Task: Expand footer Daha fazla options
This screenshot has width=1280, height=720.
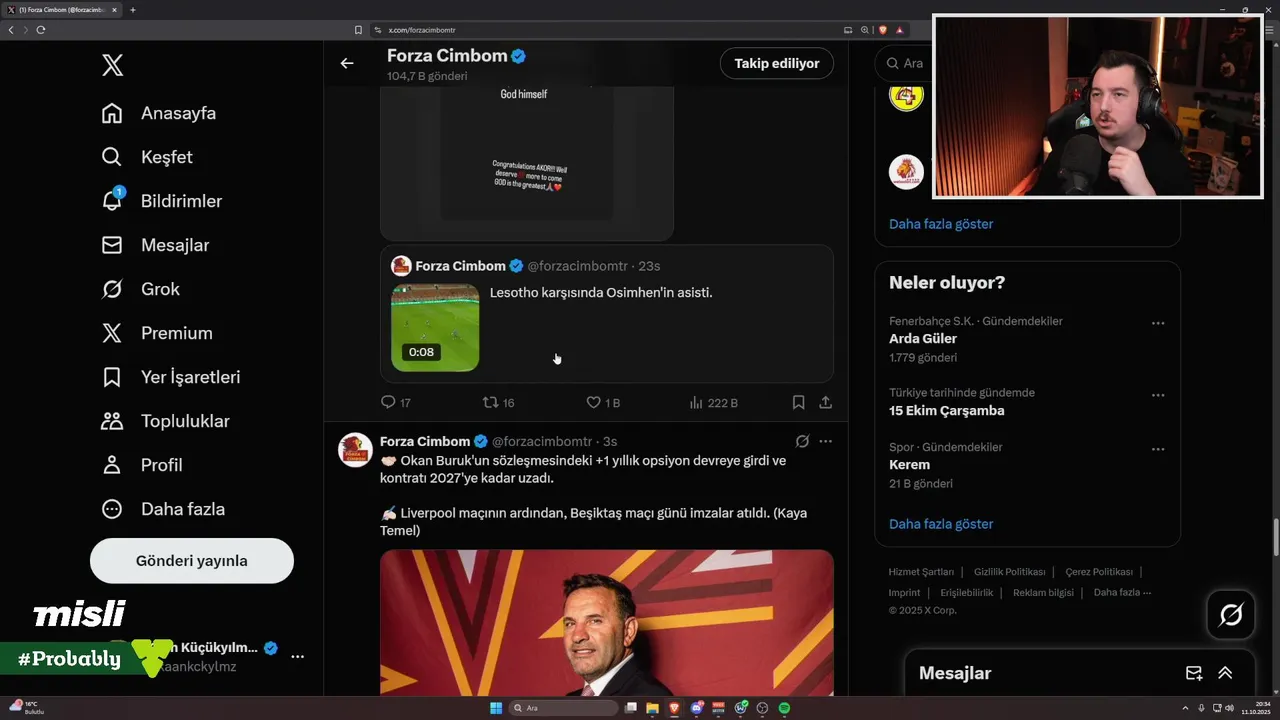Action: pos(1122,592)
